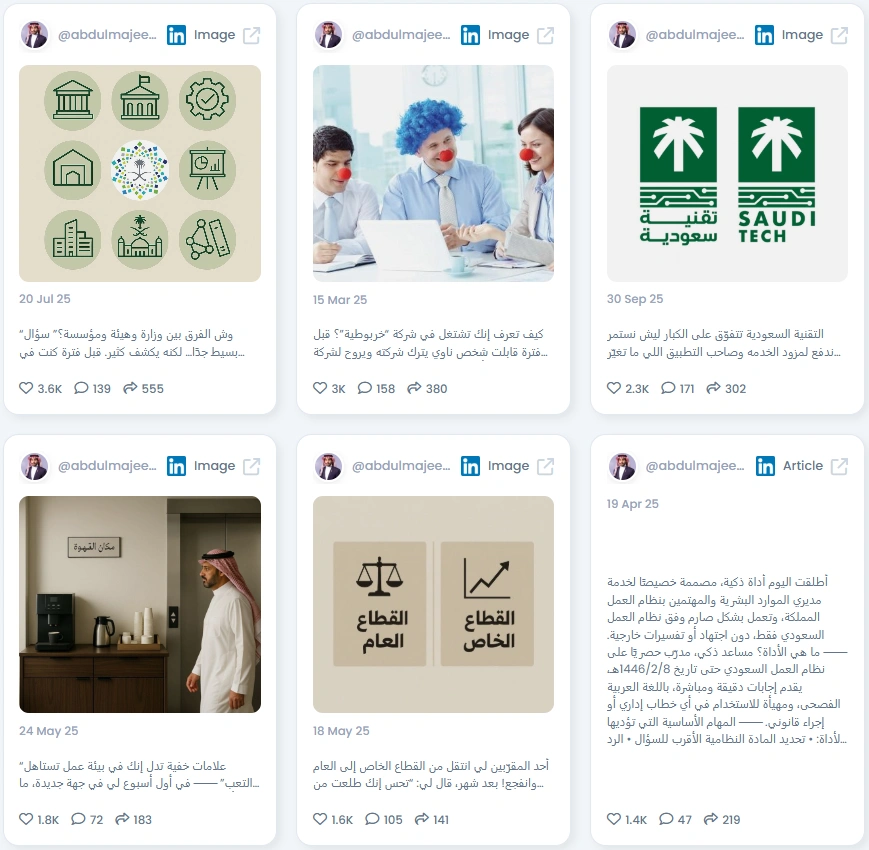Open external link on 24 May 25 post
This screenshot has height=850, width=869.
252,467
